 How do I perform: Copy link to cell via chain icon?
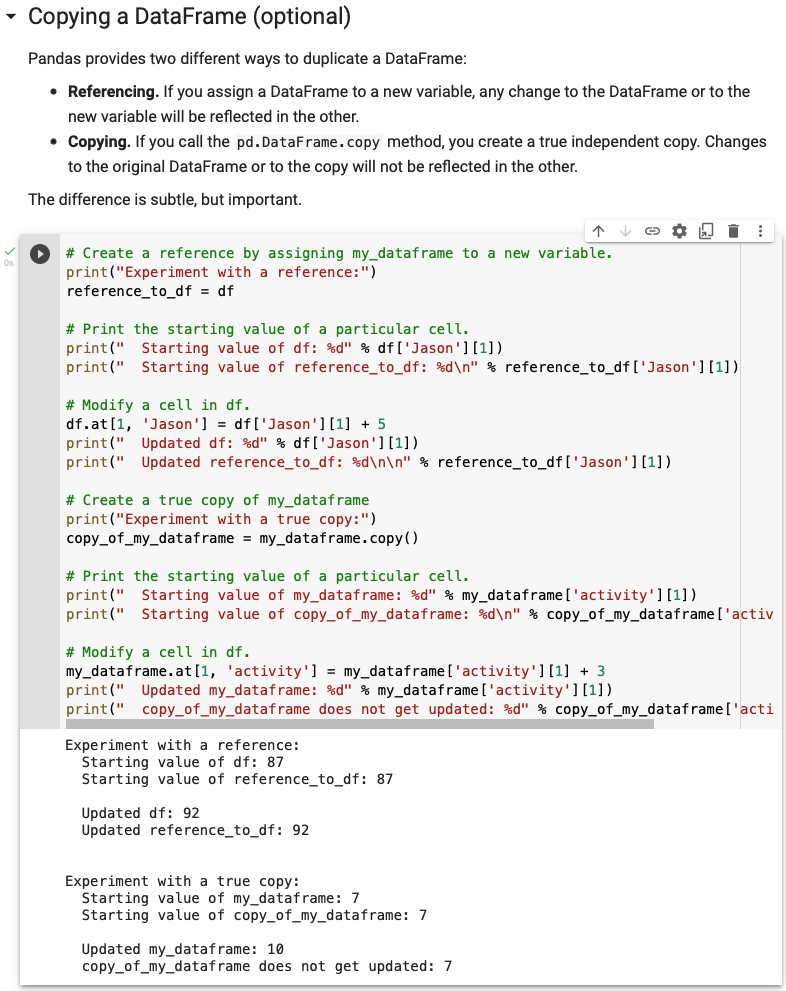click(x=652, y=231)
